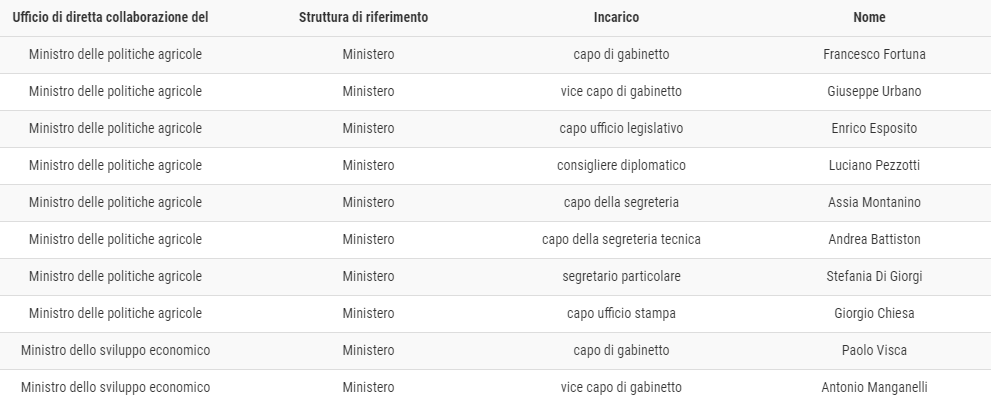The width and height of the screenshot is (991, 405).
Task: Select the name Paolo Visca
Action: [874, 350]
